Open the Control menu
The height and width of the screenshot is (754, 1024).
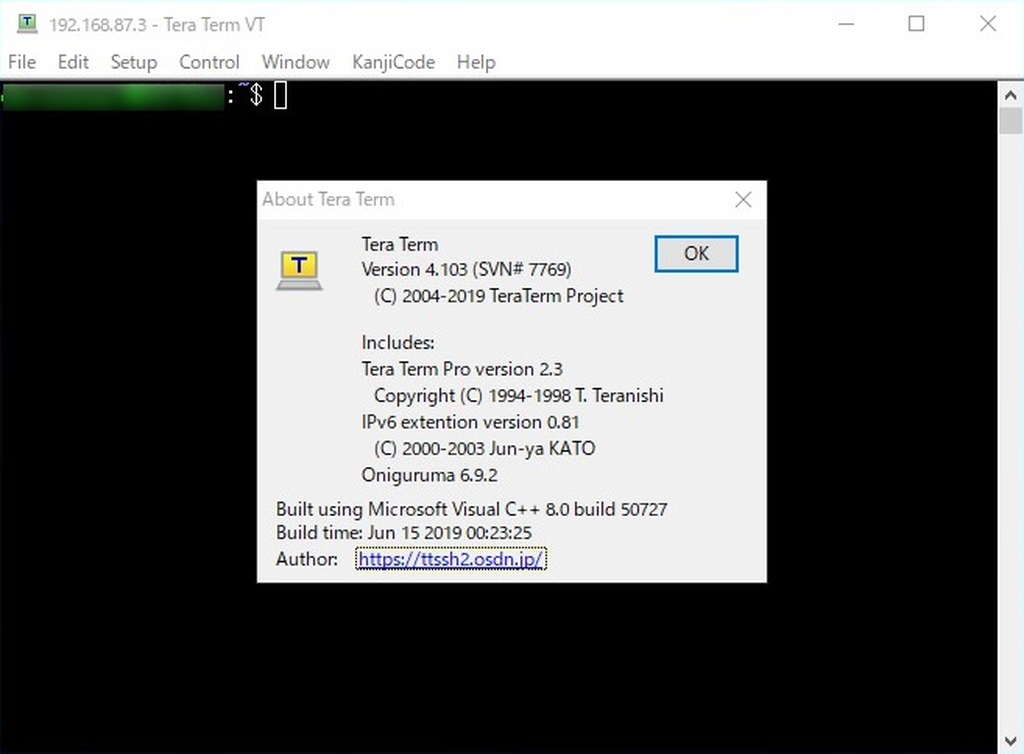point(209,62)
